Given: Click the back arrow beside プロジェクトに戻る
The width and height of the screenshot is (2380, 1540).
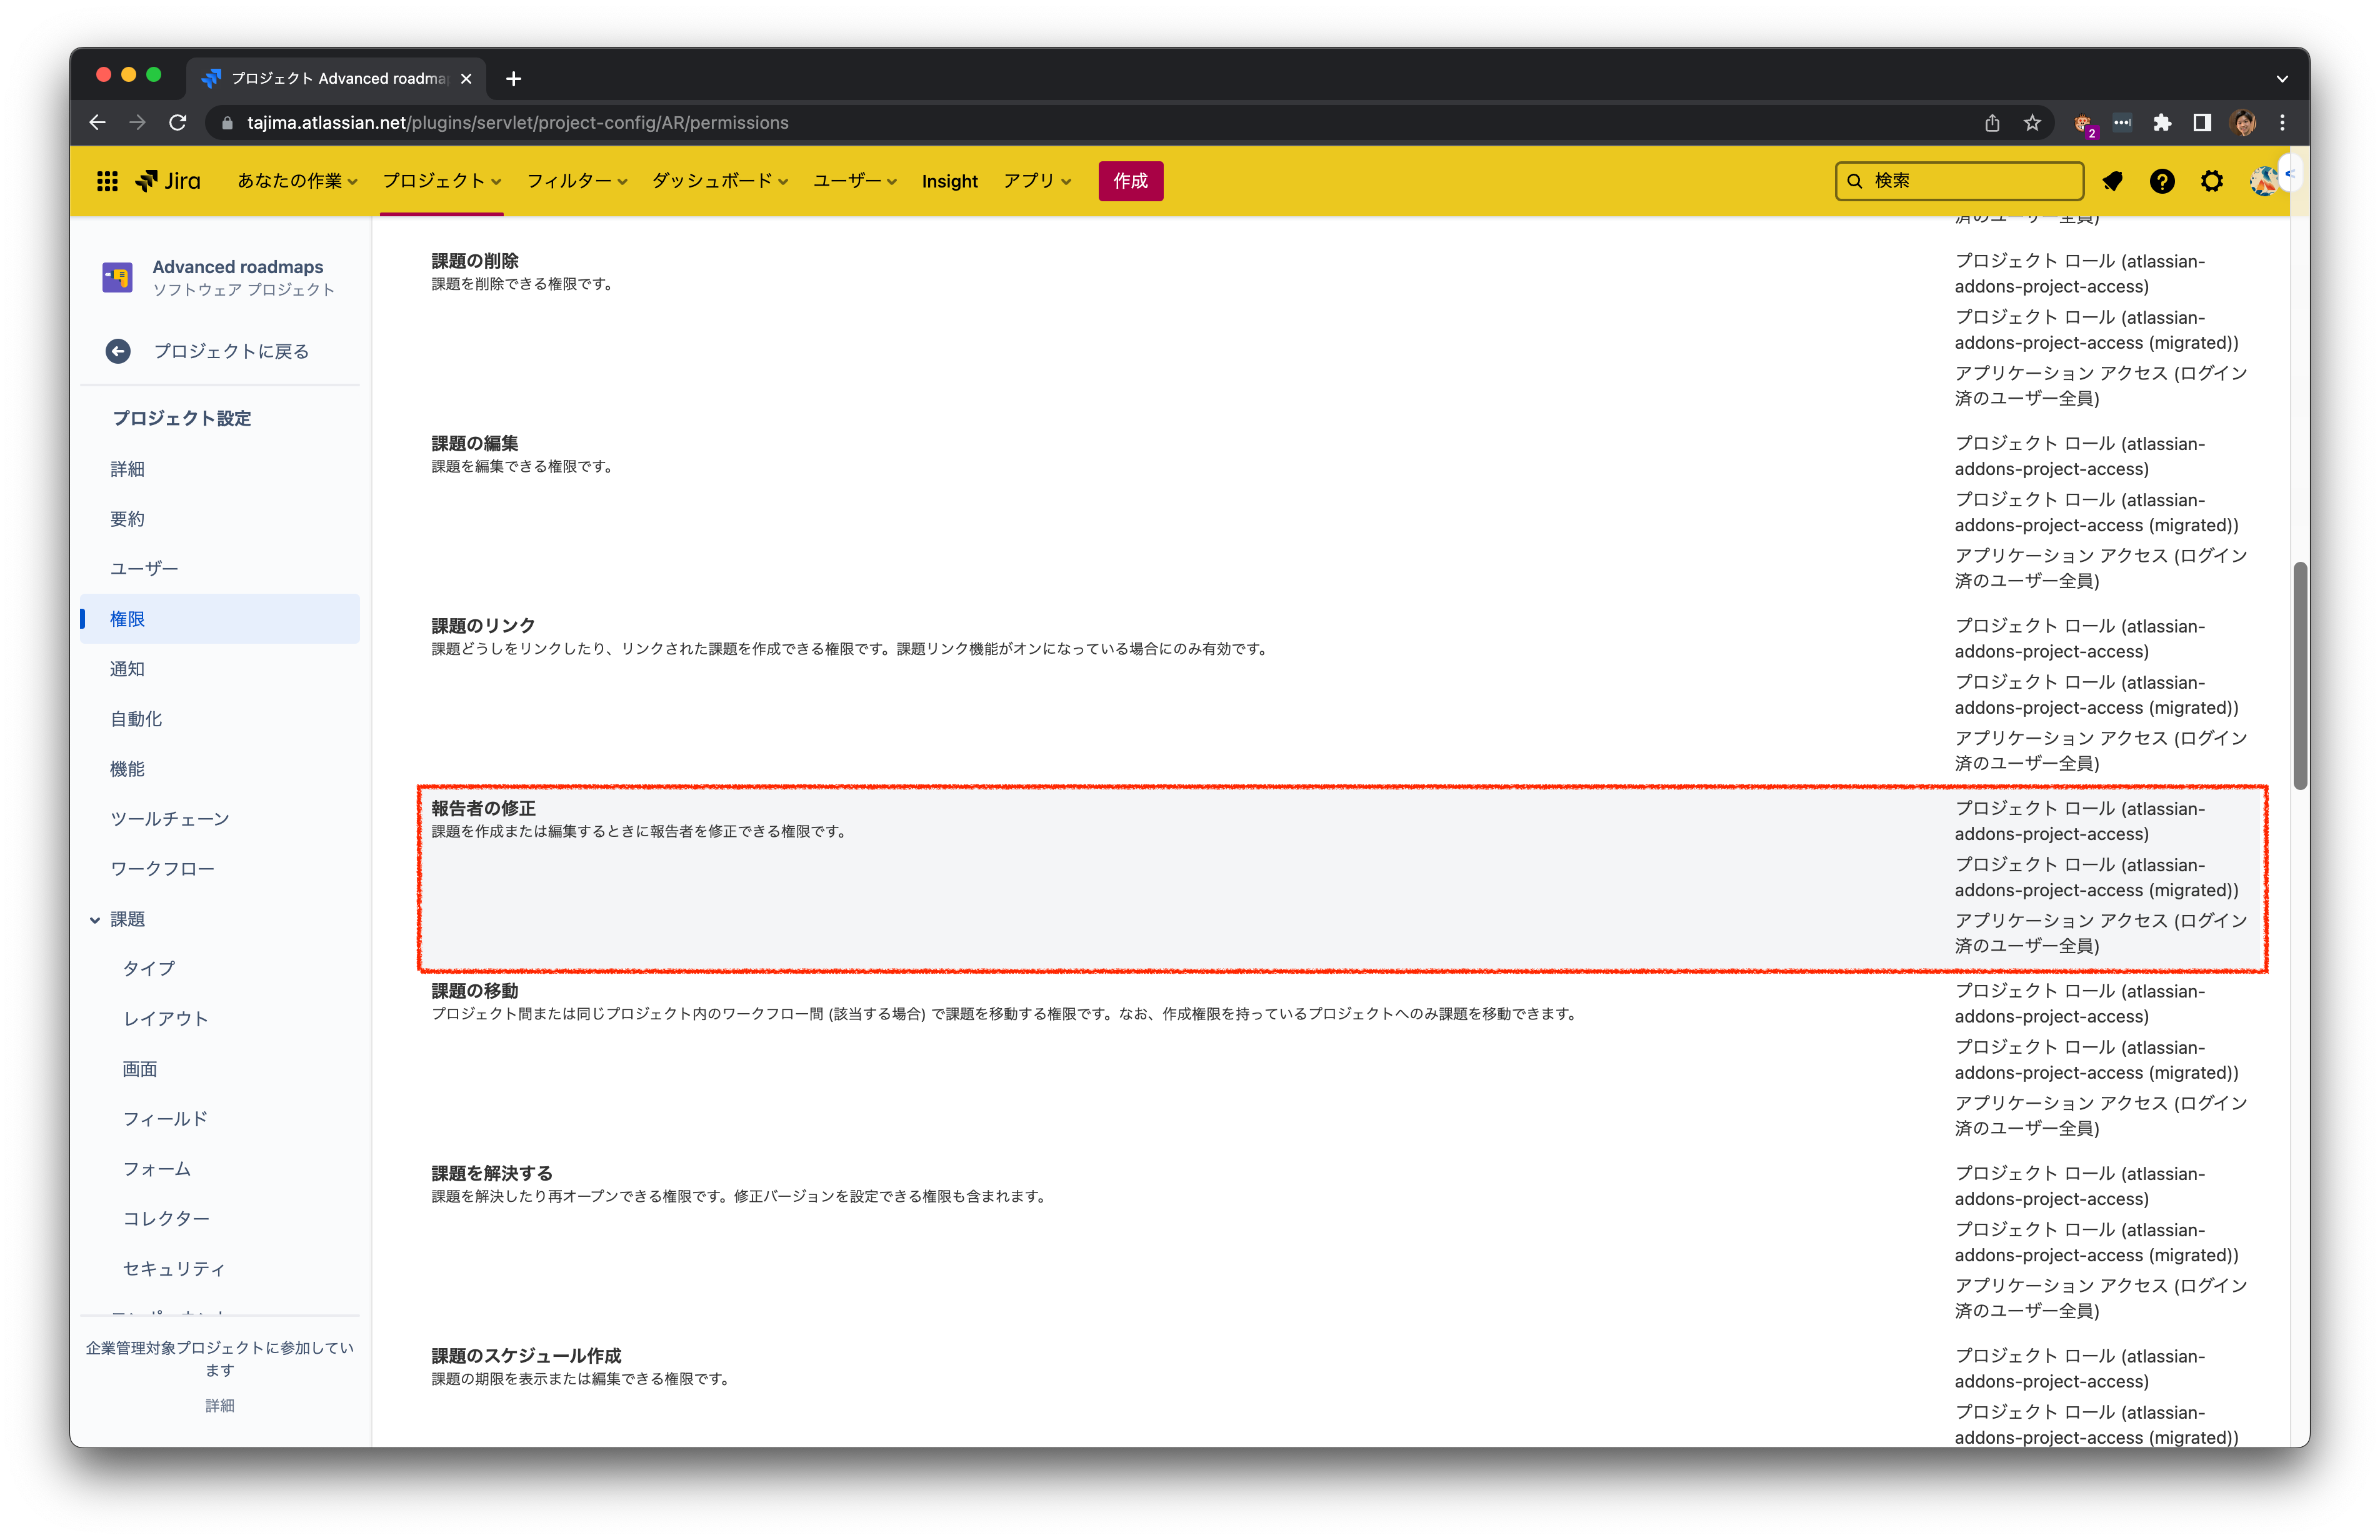Looking at the screenshot, I should coord(118,351).
